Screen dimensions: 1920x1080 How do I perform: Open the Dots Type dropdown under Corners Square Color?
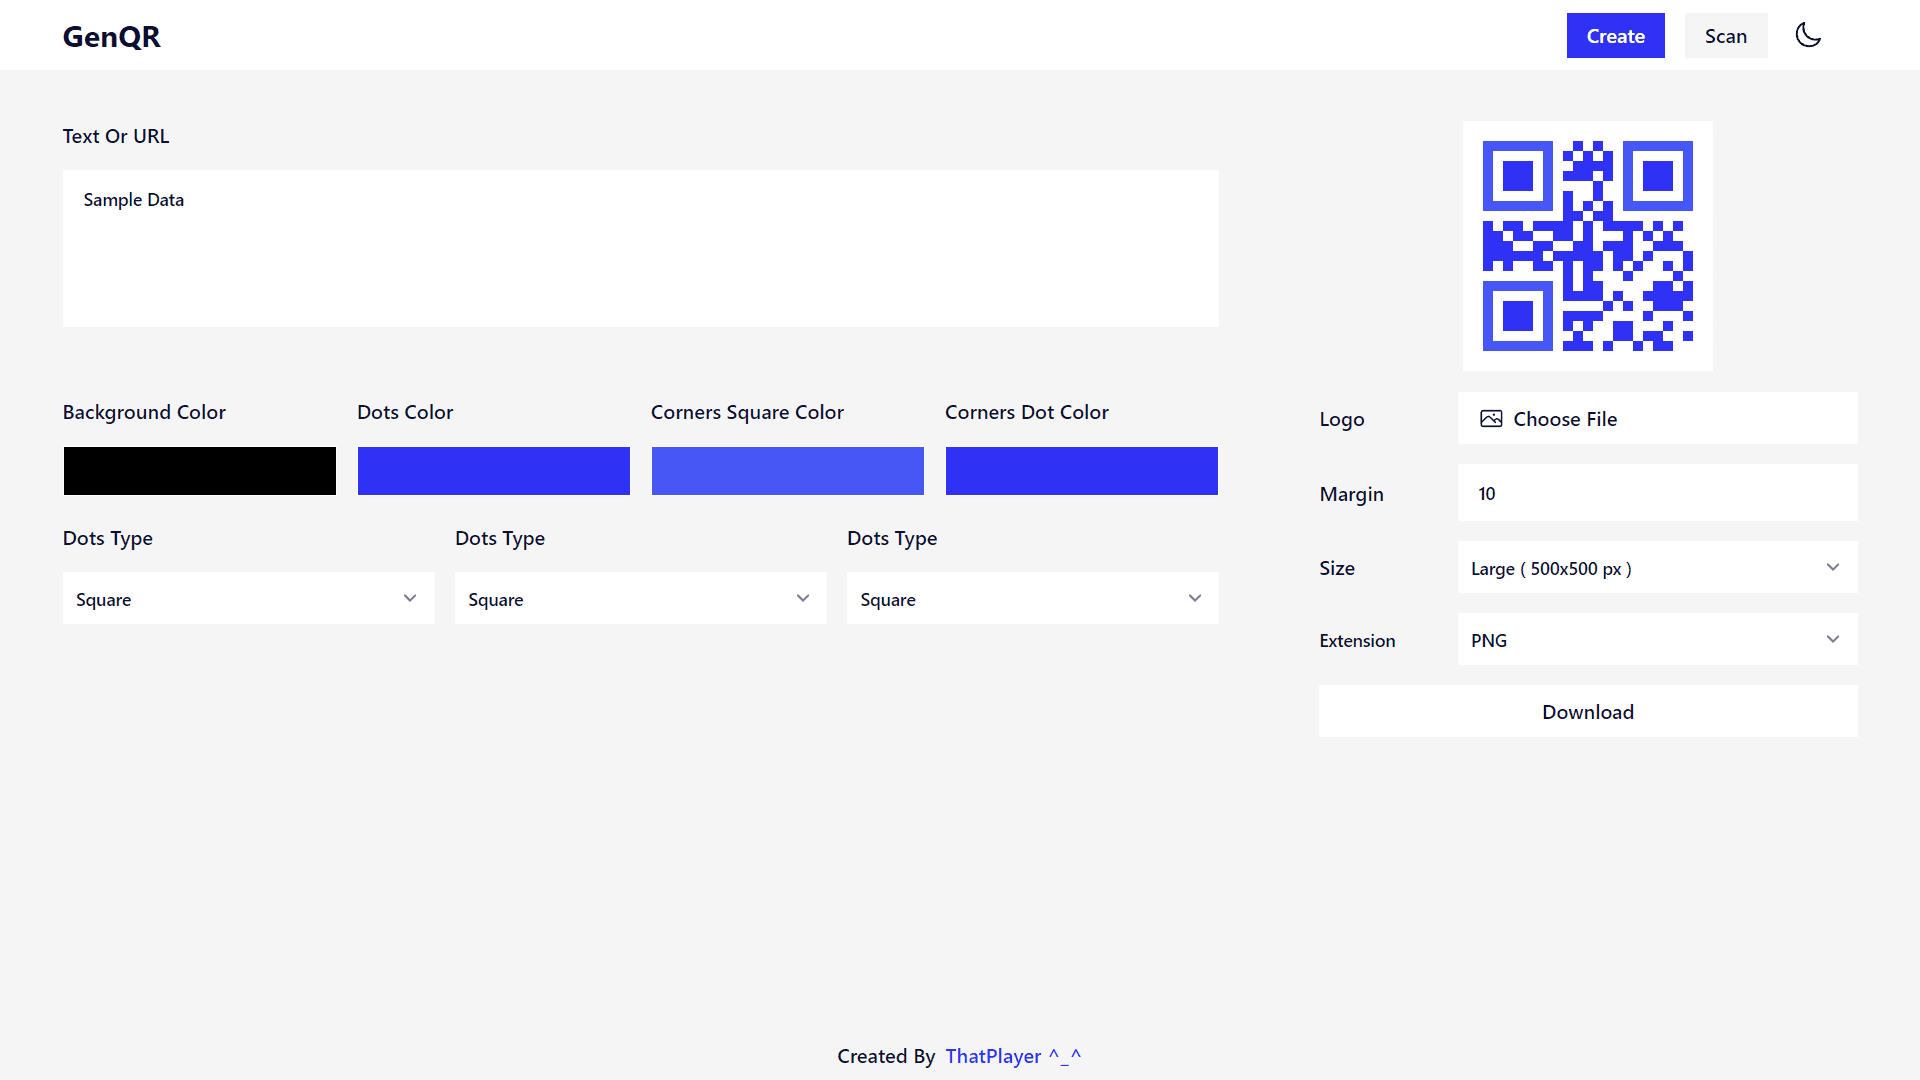[641, 598]
